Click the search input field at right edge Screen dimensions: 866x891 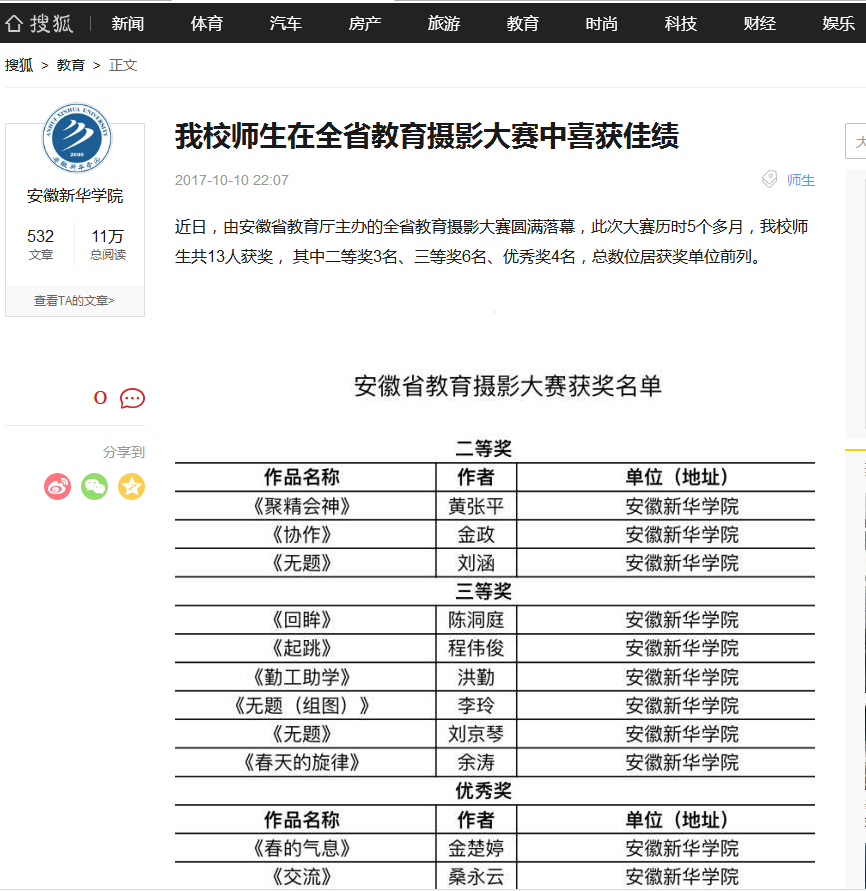tap(856, 142)
